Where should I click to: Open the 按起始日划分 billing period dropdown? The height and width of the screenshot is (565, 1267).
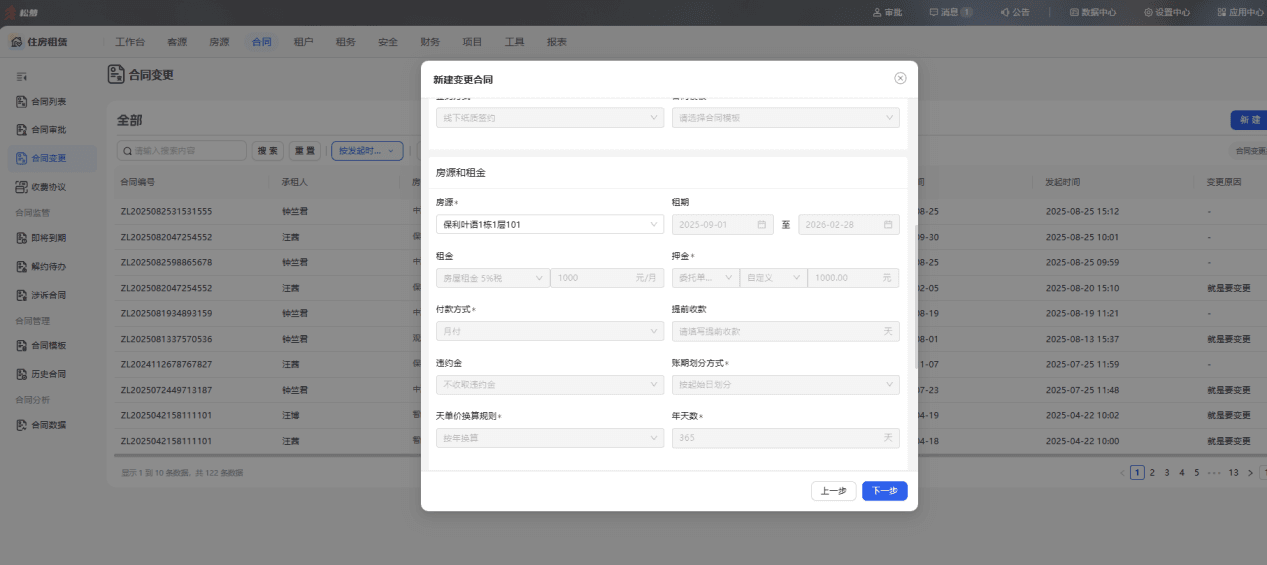785,384
